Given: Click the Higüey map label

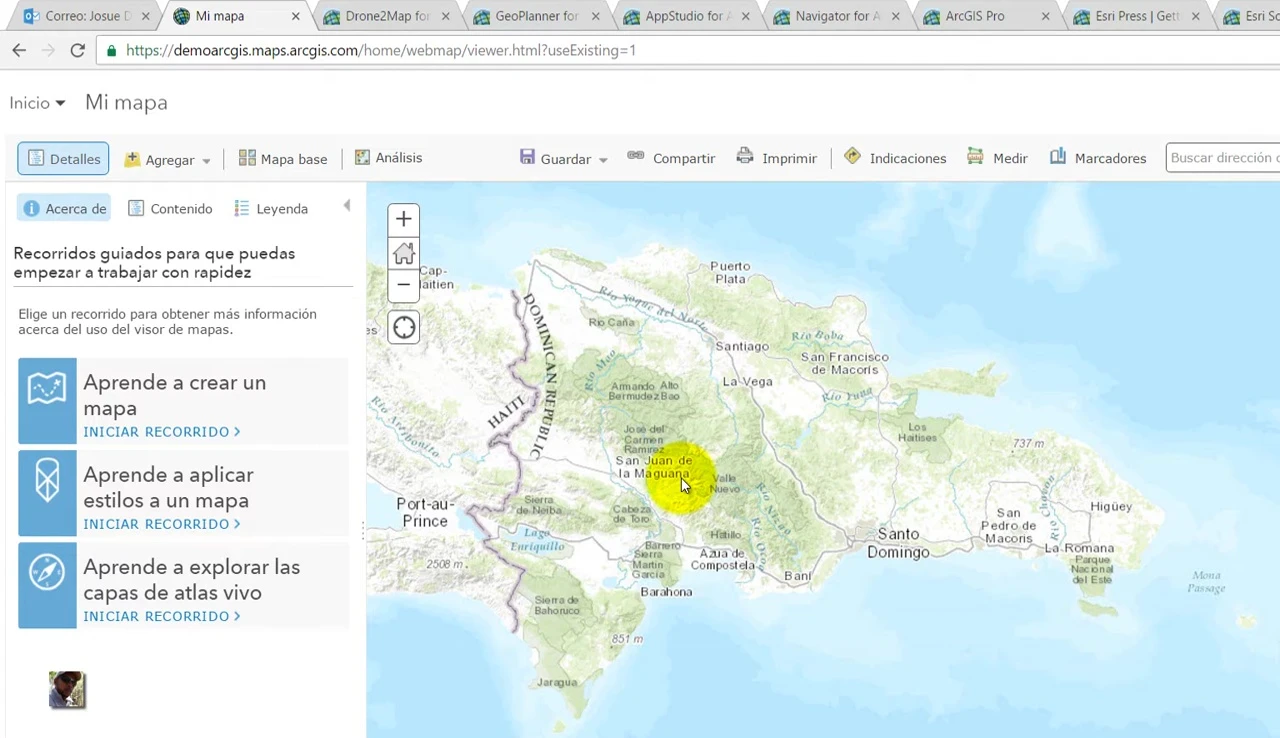Looking at the screenshot, I should tap(1111, 506).
